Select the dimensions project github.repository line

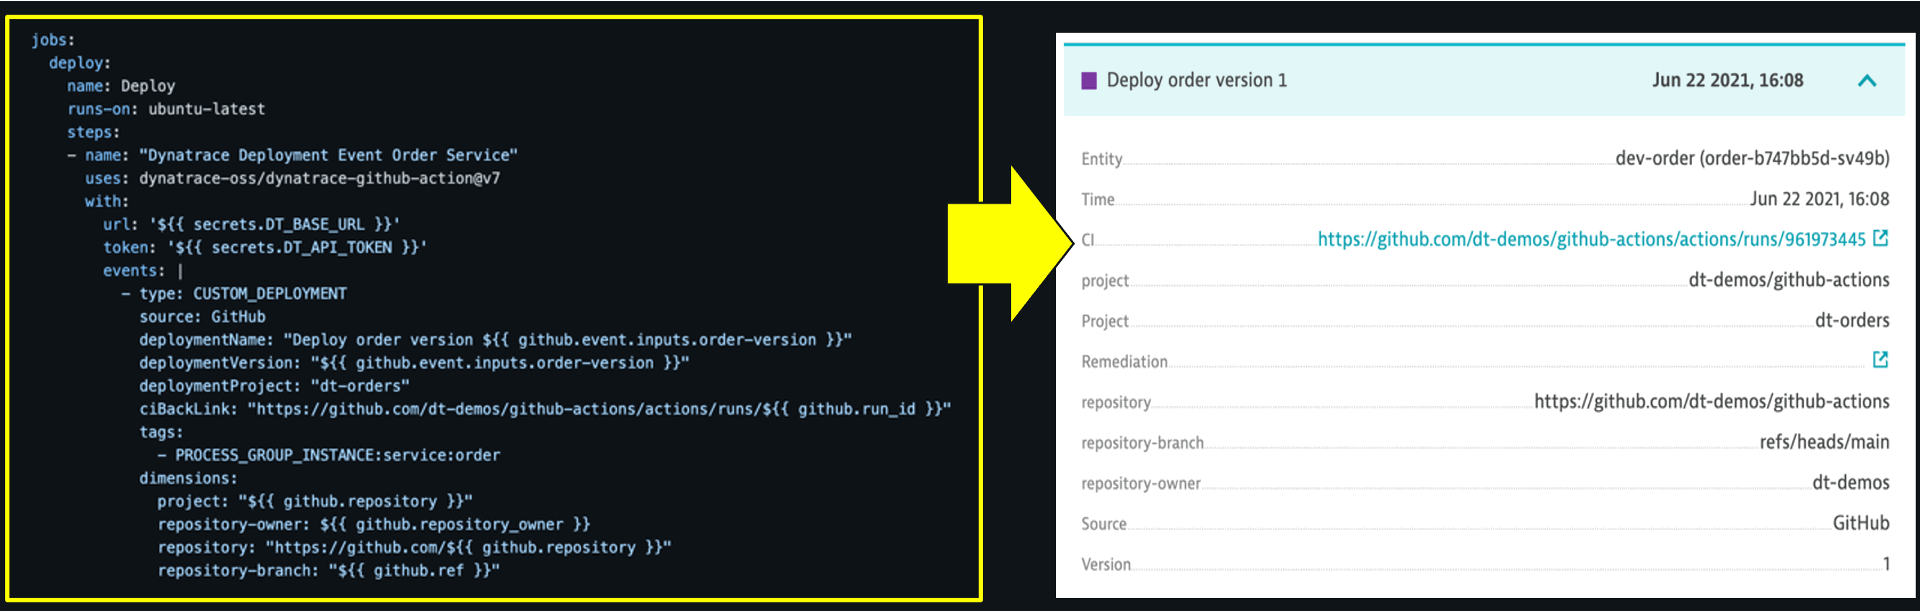(x=315, y=501)
